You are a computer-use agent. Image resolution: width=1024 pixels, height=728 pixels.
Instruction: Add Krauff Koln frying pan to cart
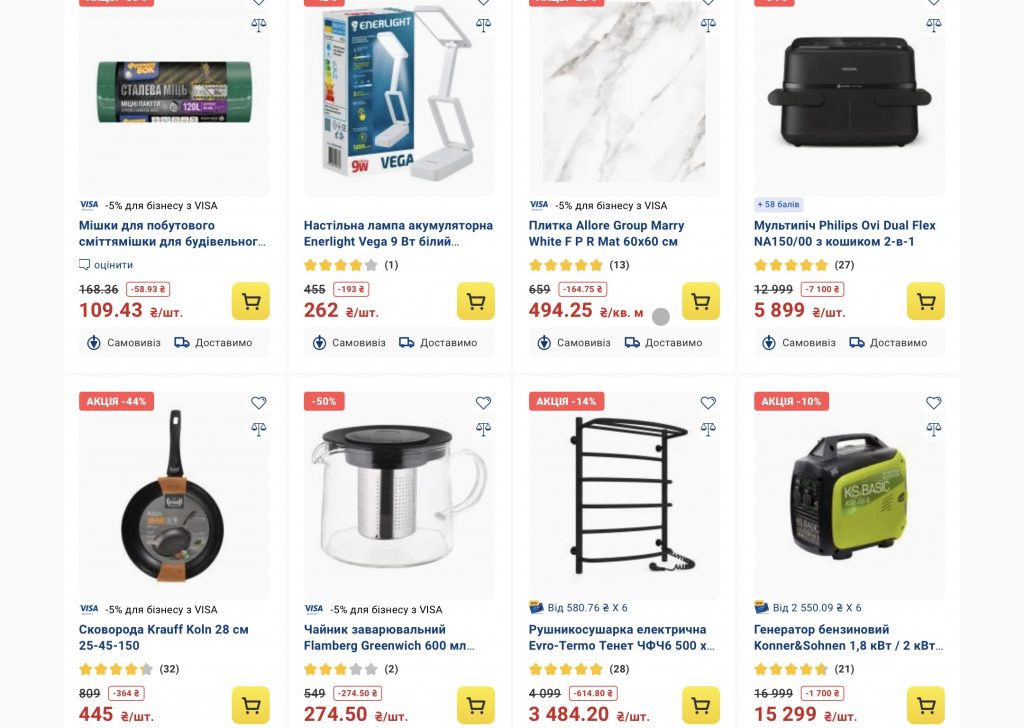point(251,705)
